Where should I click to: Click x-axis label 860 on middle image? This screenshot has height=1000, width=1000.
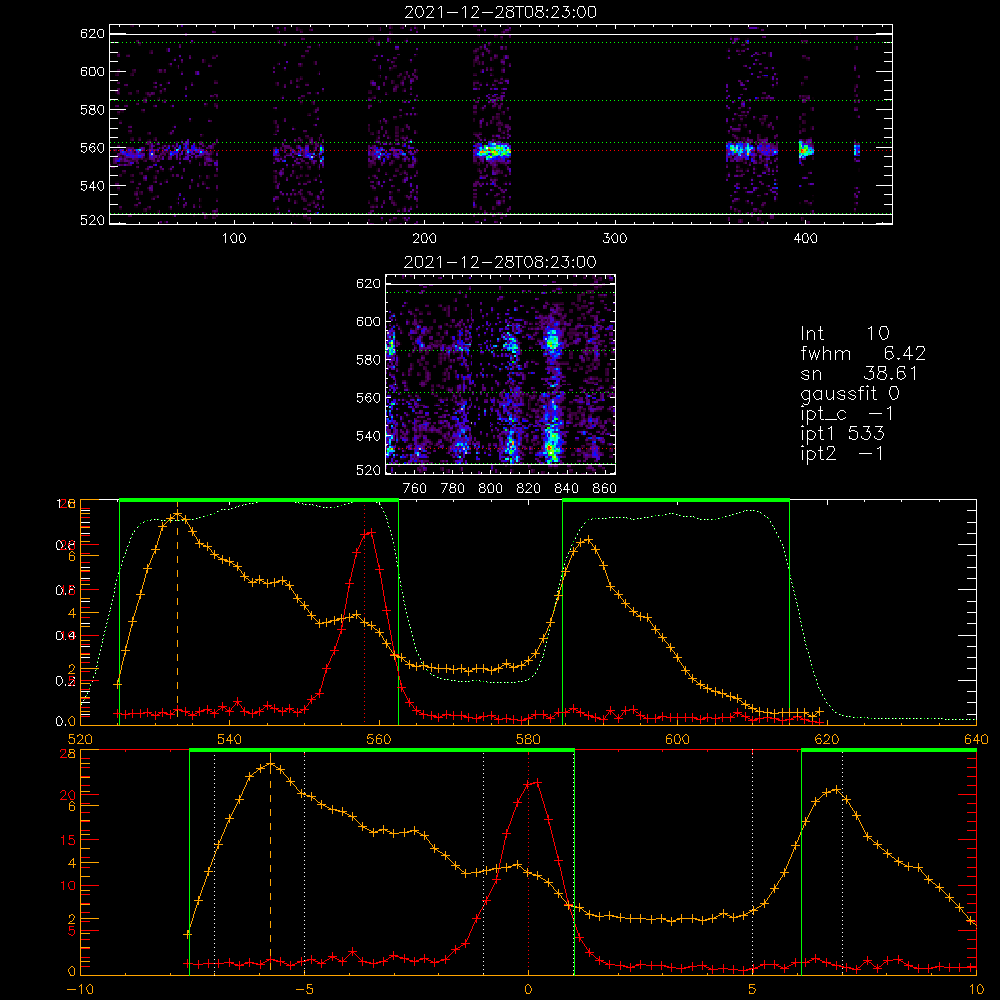pyautogui.click(x=605, y=489)
